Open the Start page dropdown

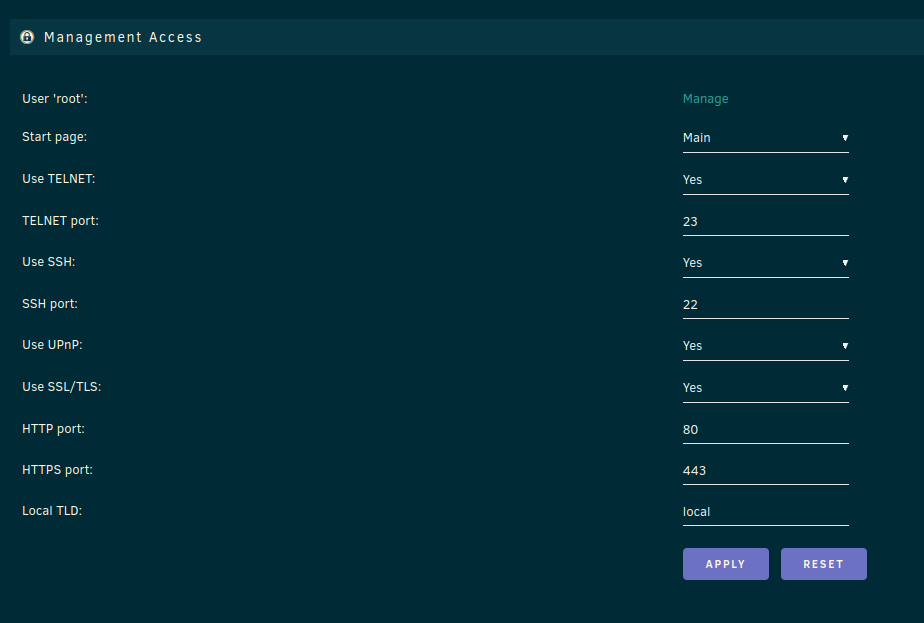(x=765, y=139)
